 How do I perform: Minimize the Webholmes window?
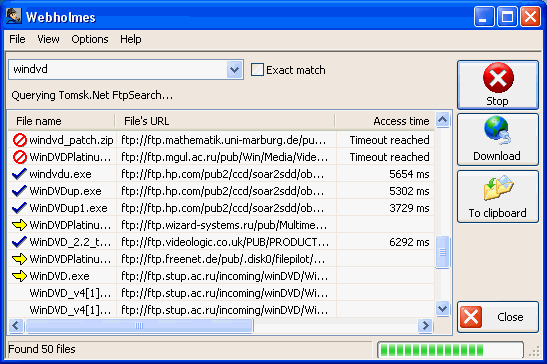click(x=484, y=16)
